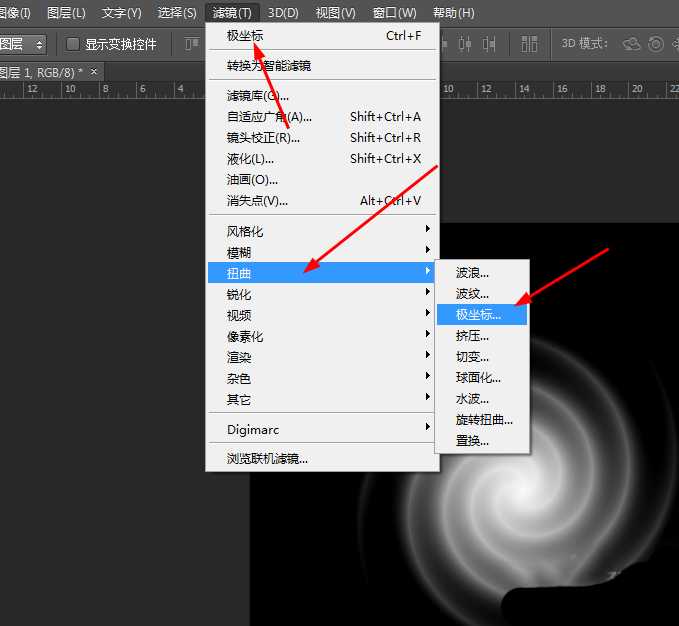Select the 3D roll object icon
This screenshot has width=679, height=626.
coord(656,44)
